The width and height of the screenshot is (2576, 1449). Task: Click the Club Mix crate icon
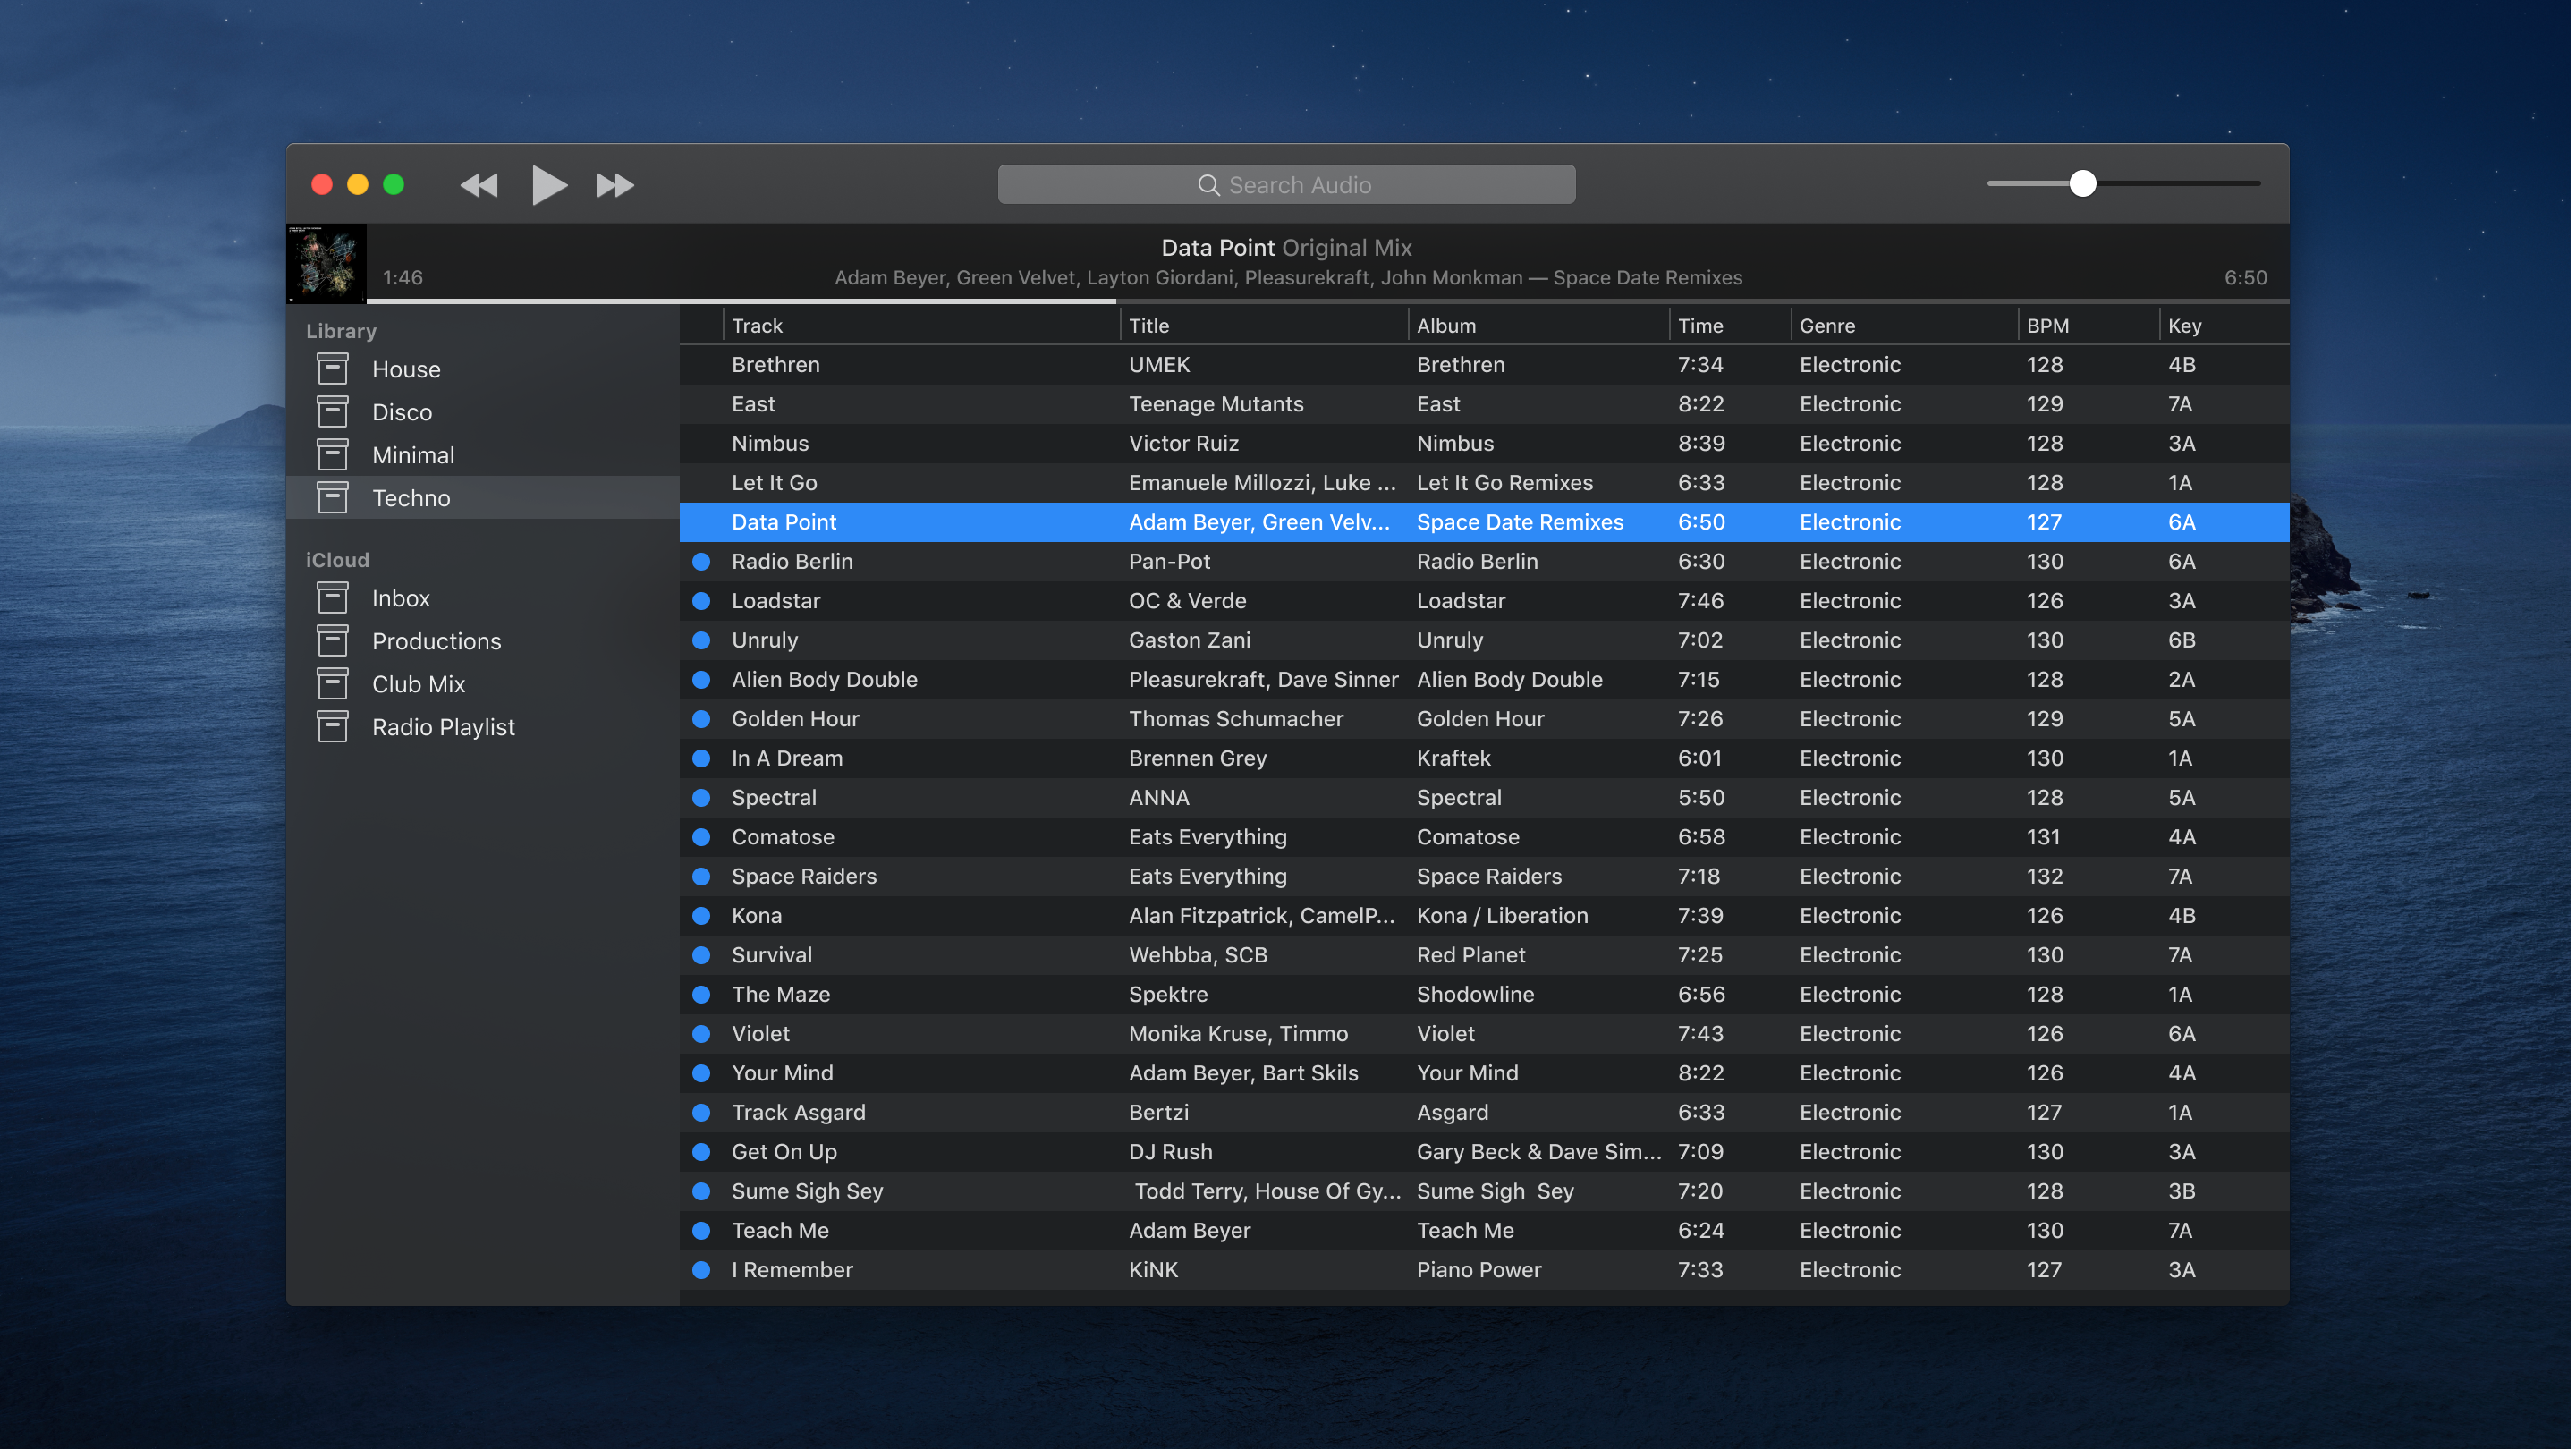point(332,683)
